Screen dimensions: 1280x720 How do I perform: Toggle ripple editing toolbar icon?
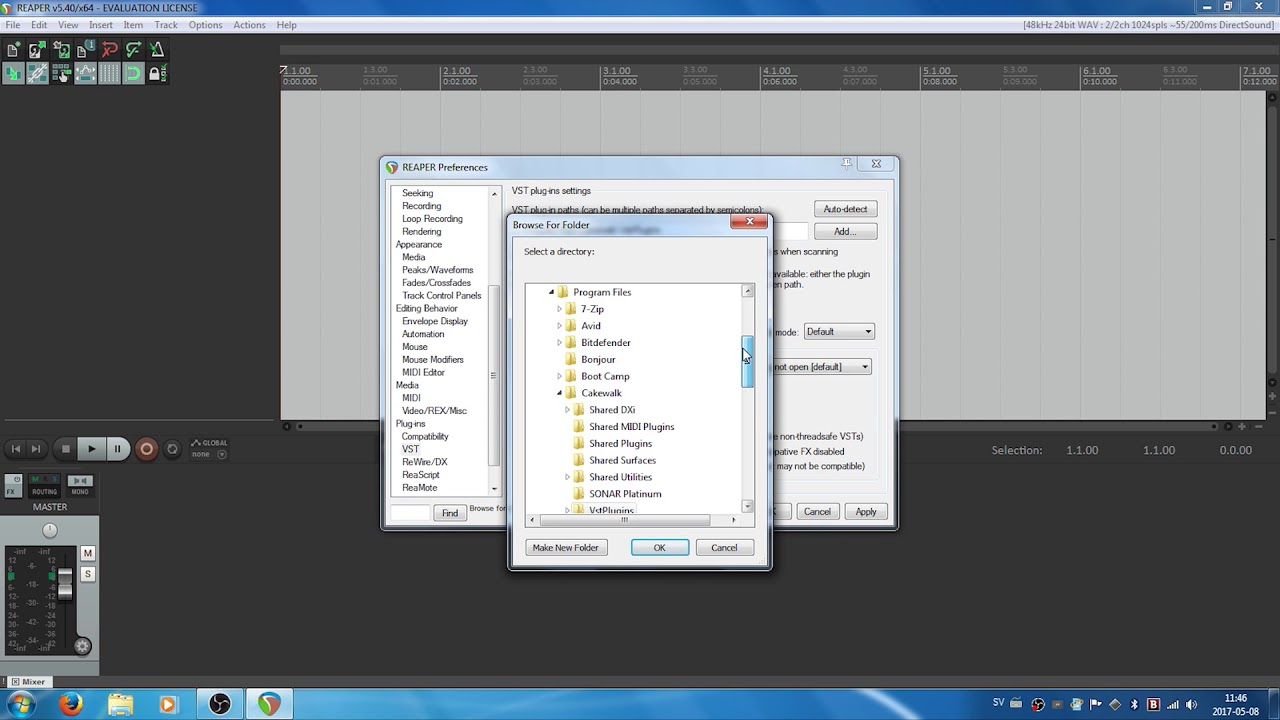[x=62, y=73]
